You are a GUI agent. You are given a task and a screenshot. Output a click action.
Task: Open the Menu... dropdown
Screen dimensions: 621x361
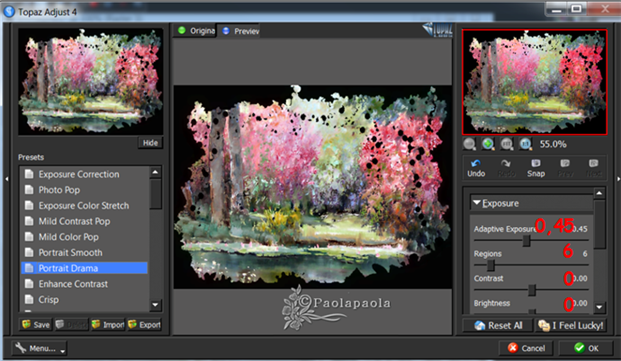tap(39, 348)
